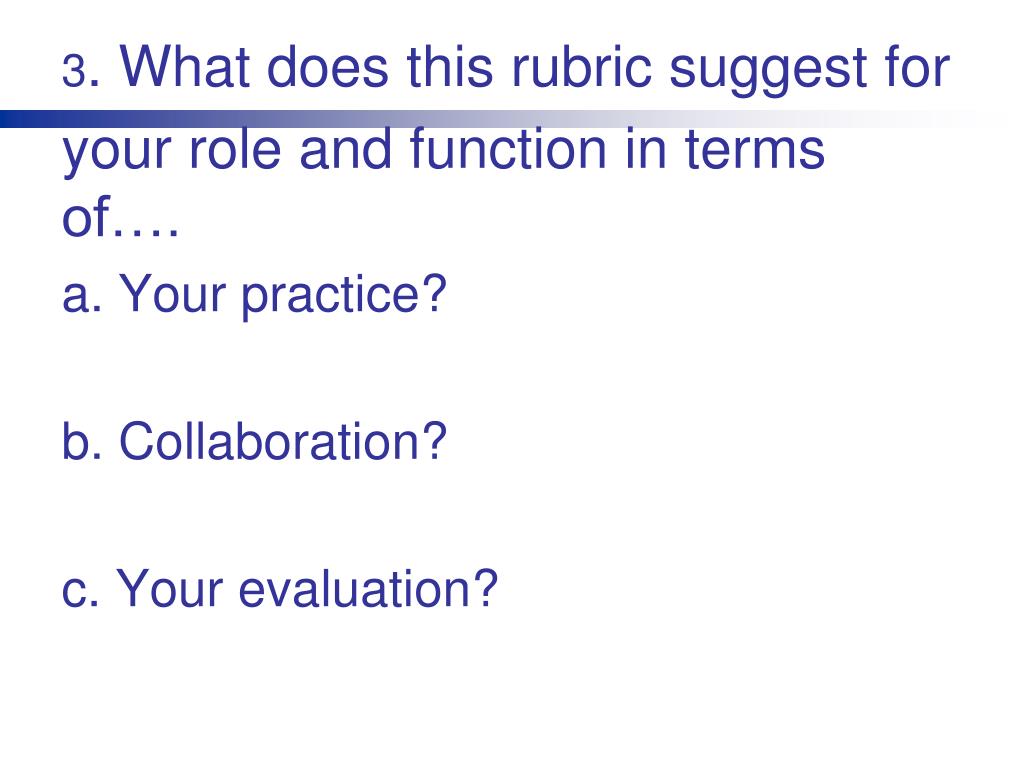Click the word "evaluation?" in item c
This screenshot has height=768, width=1024.
coord(368,588)
